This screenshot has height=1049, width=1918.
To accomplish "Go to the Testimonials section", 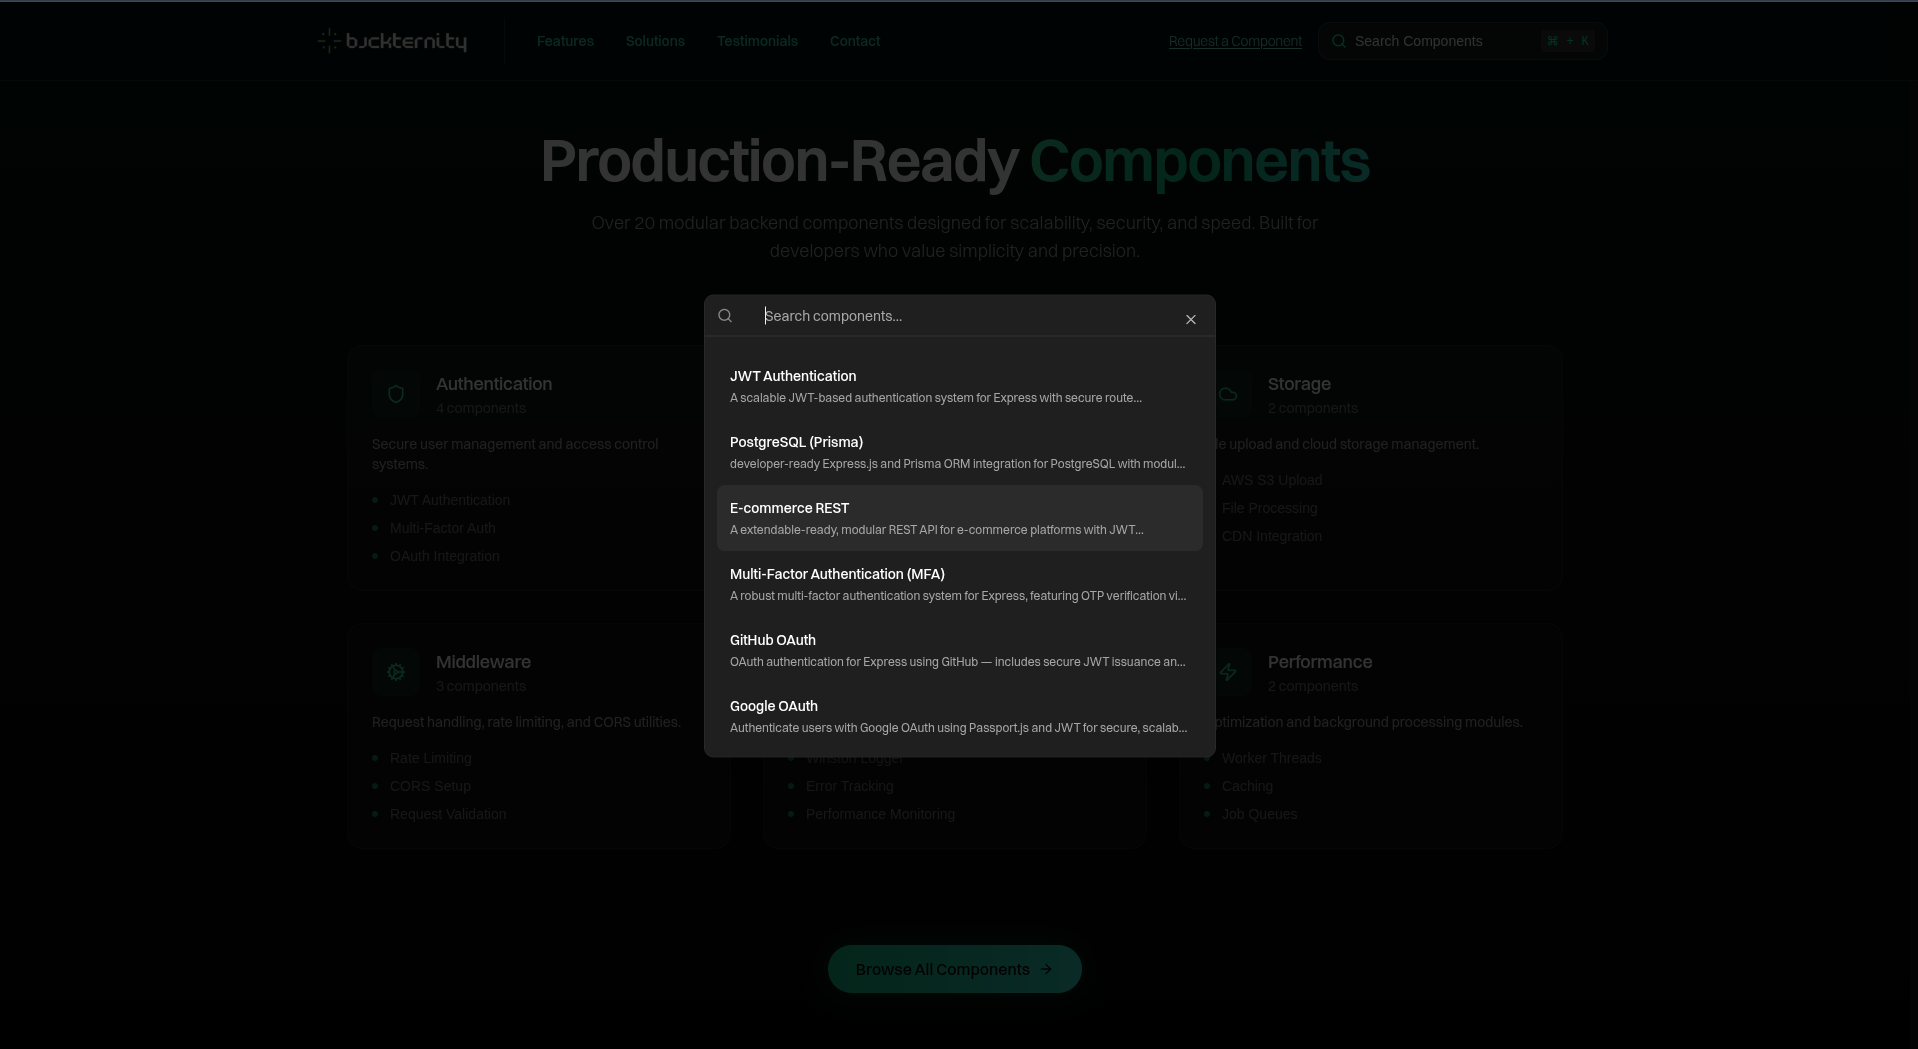I will [757, 41].
